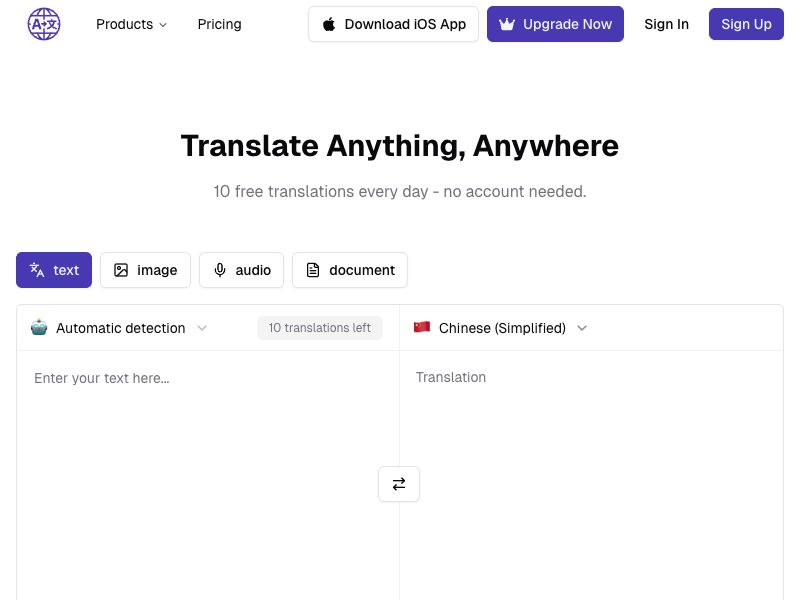The height and width of the screenshot is (600, 800).
Task: Click the Chinese flag icon
Action: [422, 327]
